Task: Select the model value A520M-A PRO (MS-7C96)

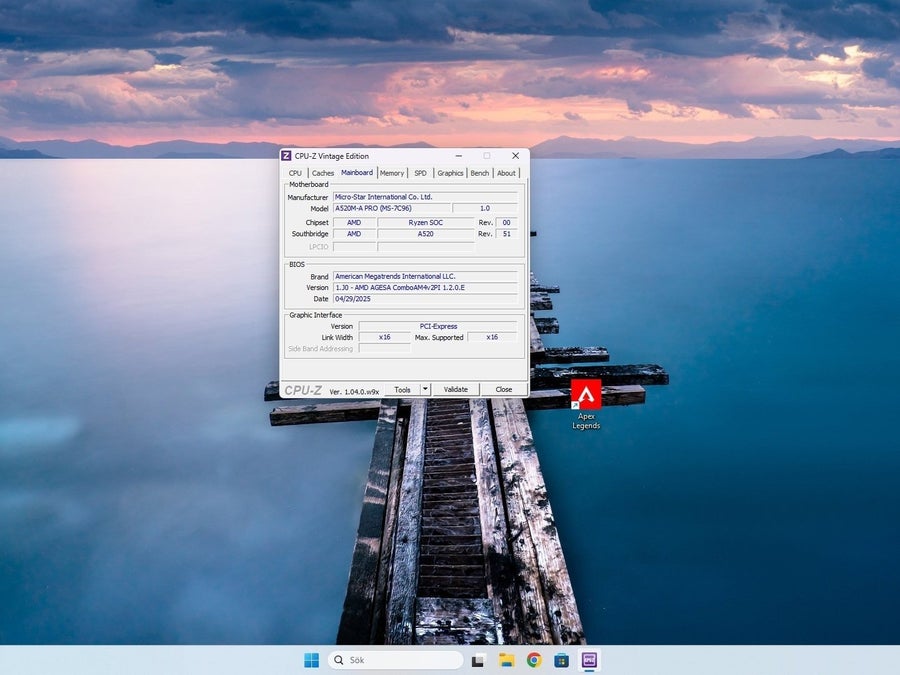Action: pos(391,208)
